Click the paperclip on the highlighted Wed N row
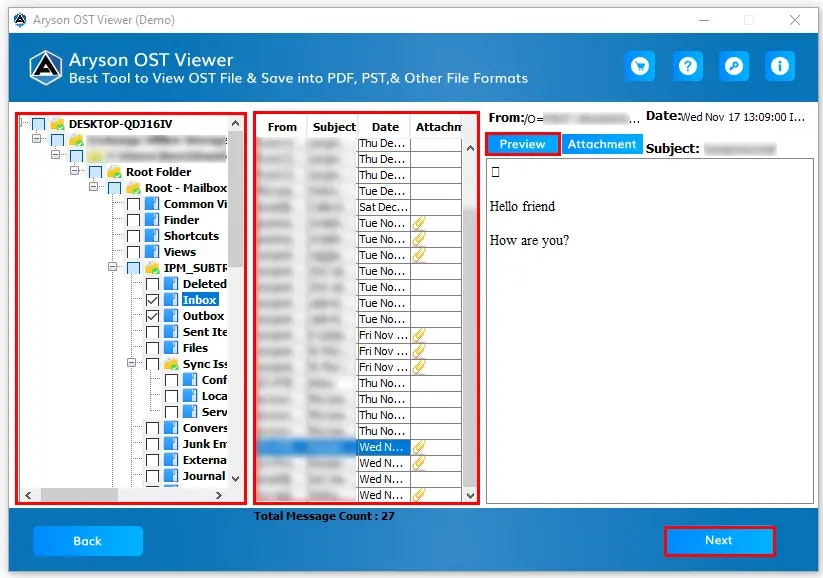The image size is (823, 578). point(418,447)
